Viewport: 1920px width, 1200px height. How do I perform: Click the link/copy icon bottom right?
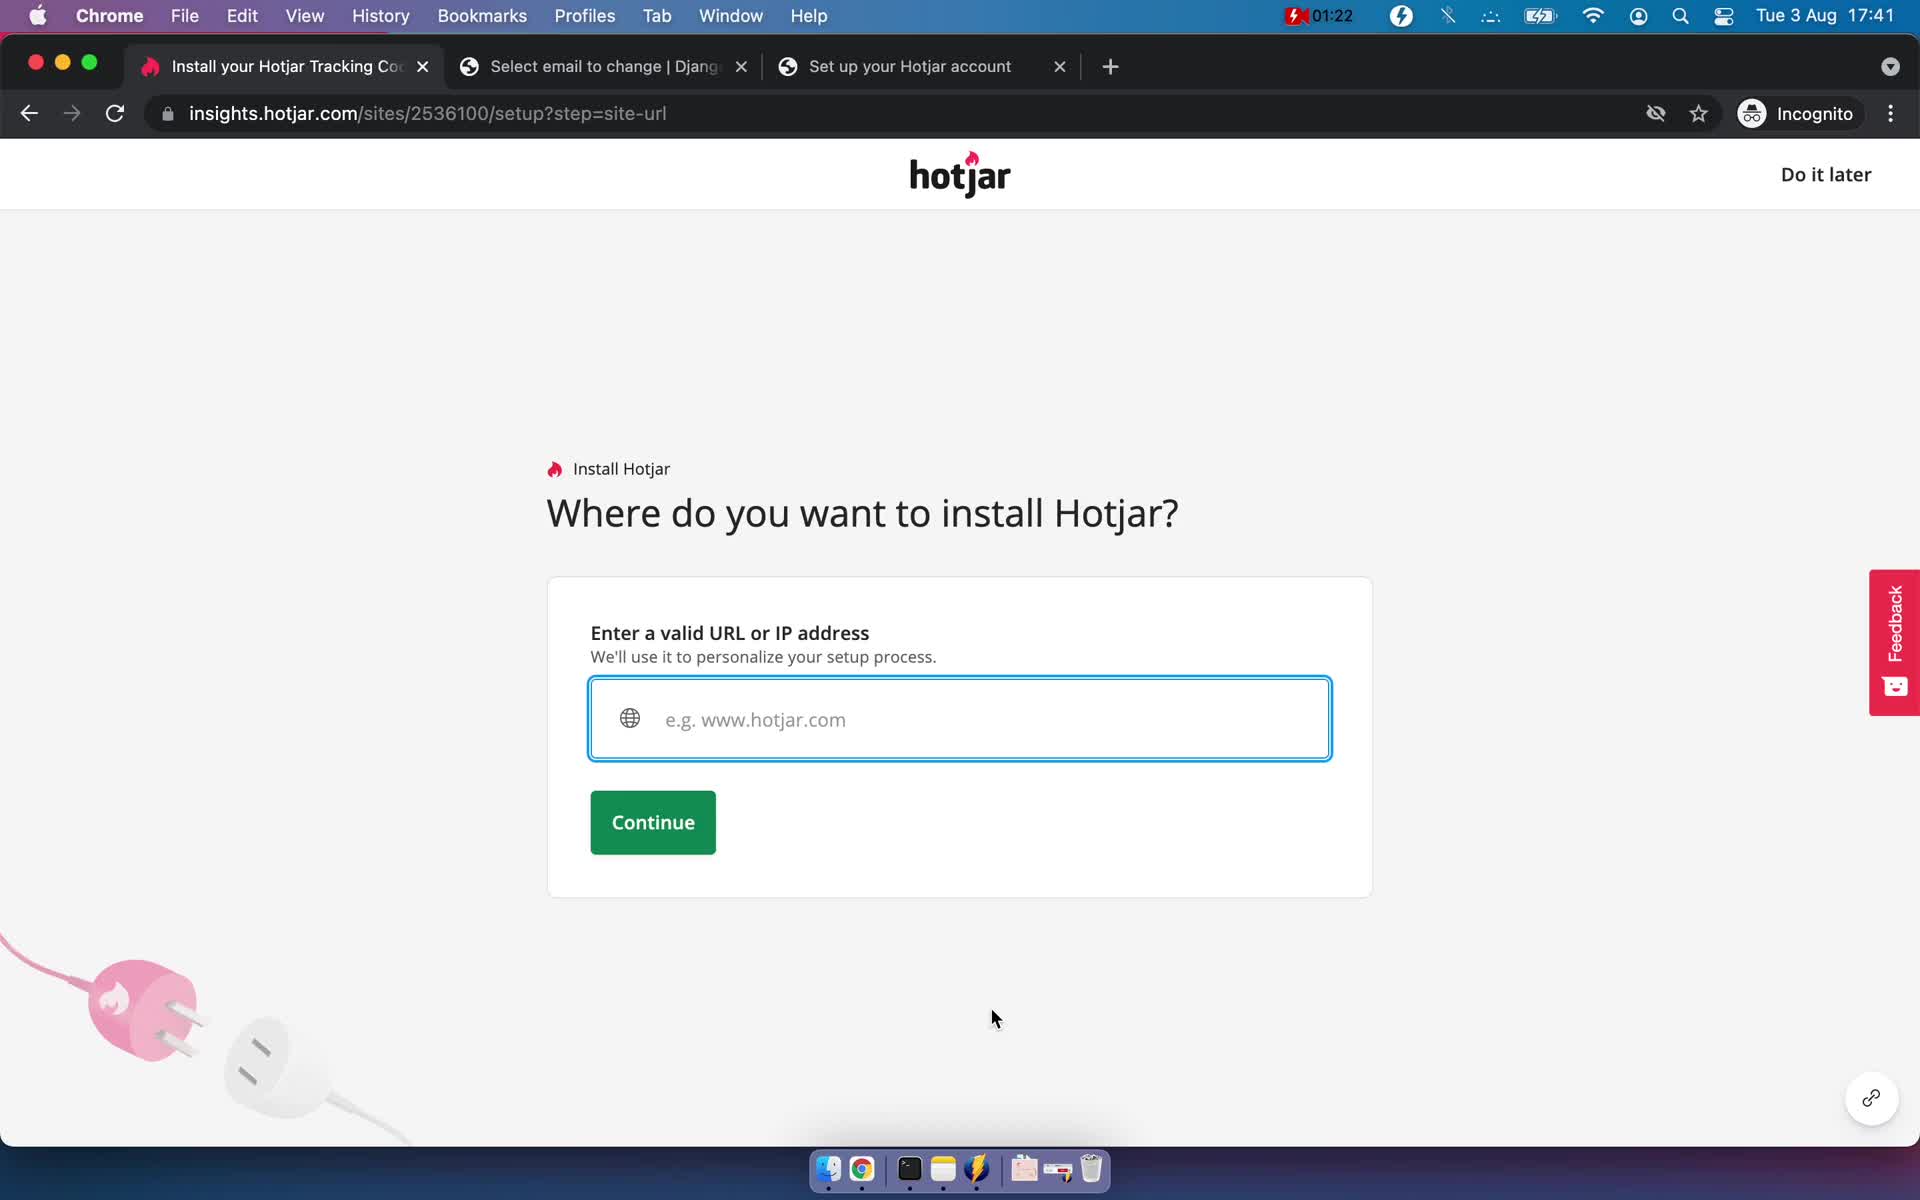coord(1870,1098)
